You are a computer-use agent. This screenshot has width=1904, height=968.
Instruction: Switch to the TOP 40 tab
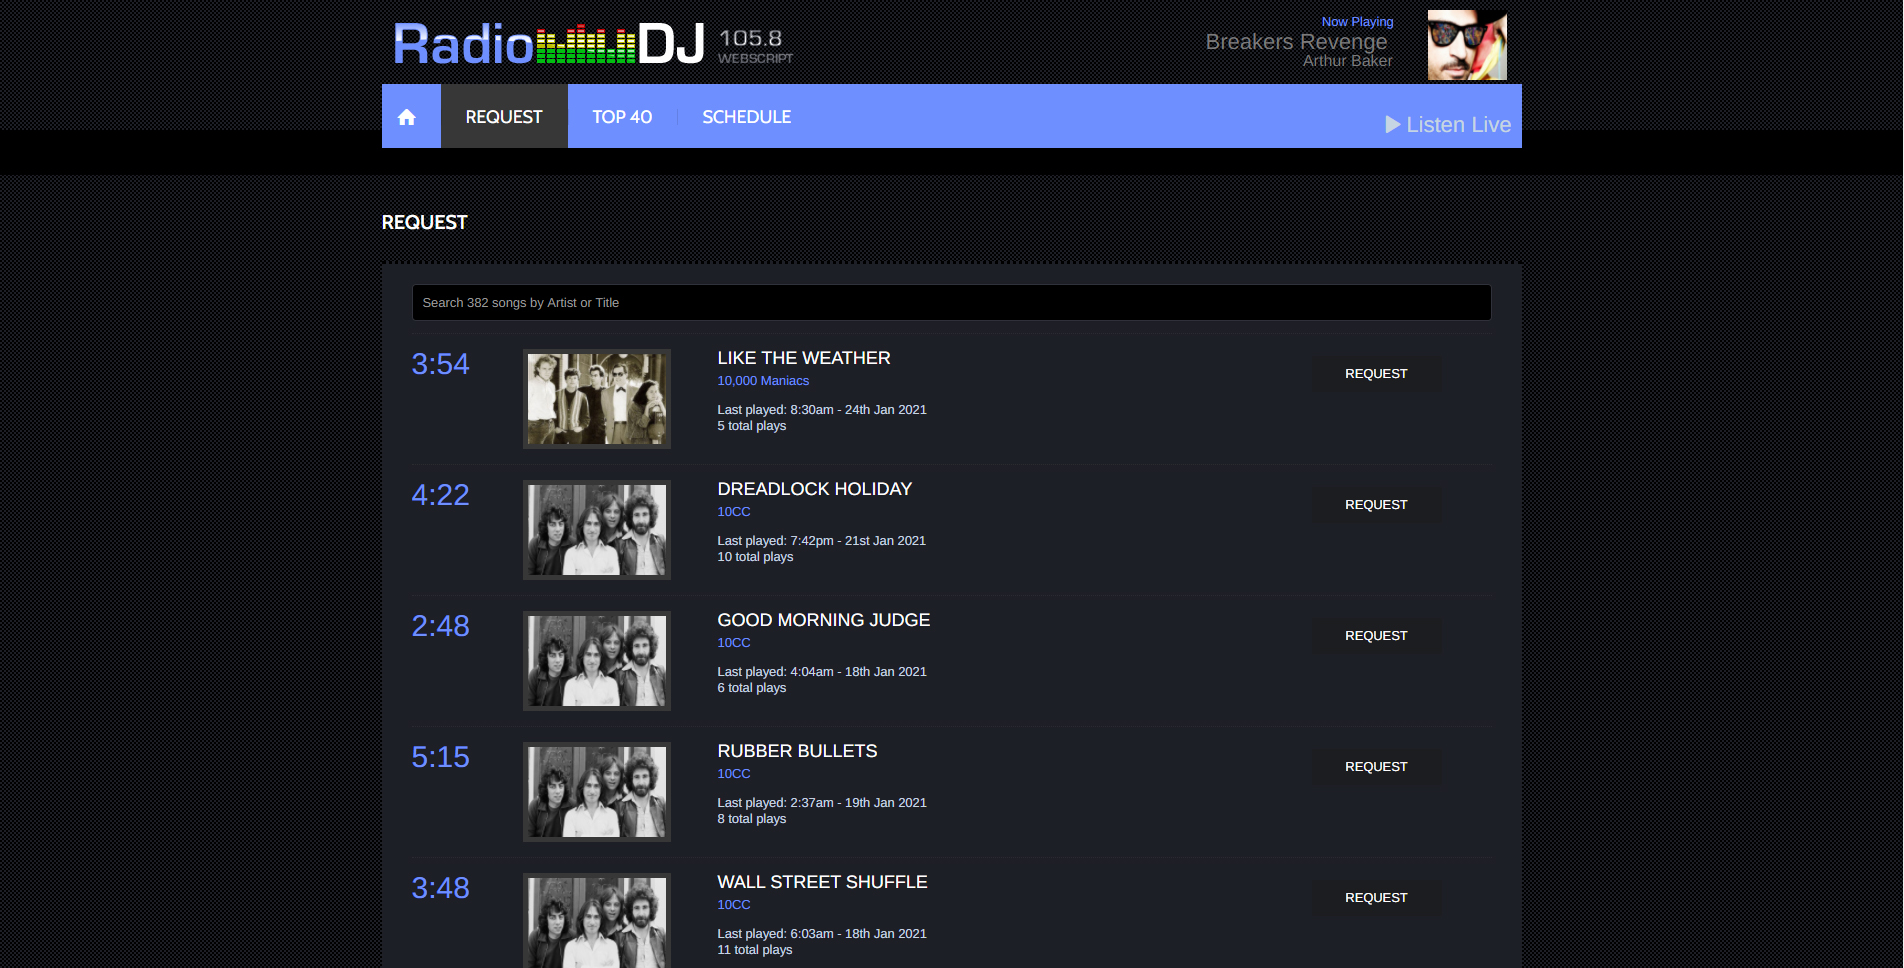(x=622, y=117)
